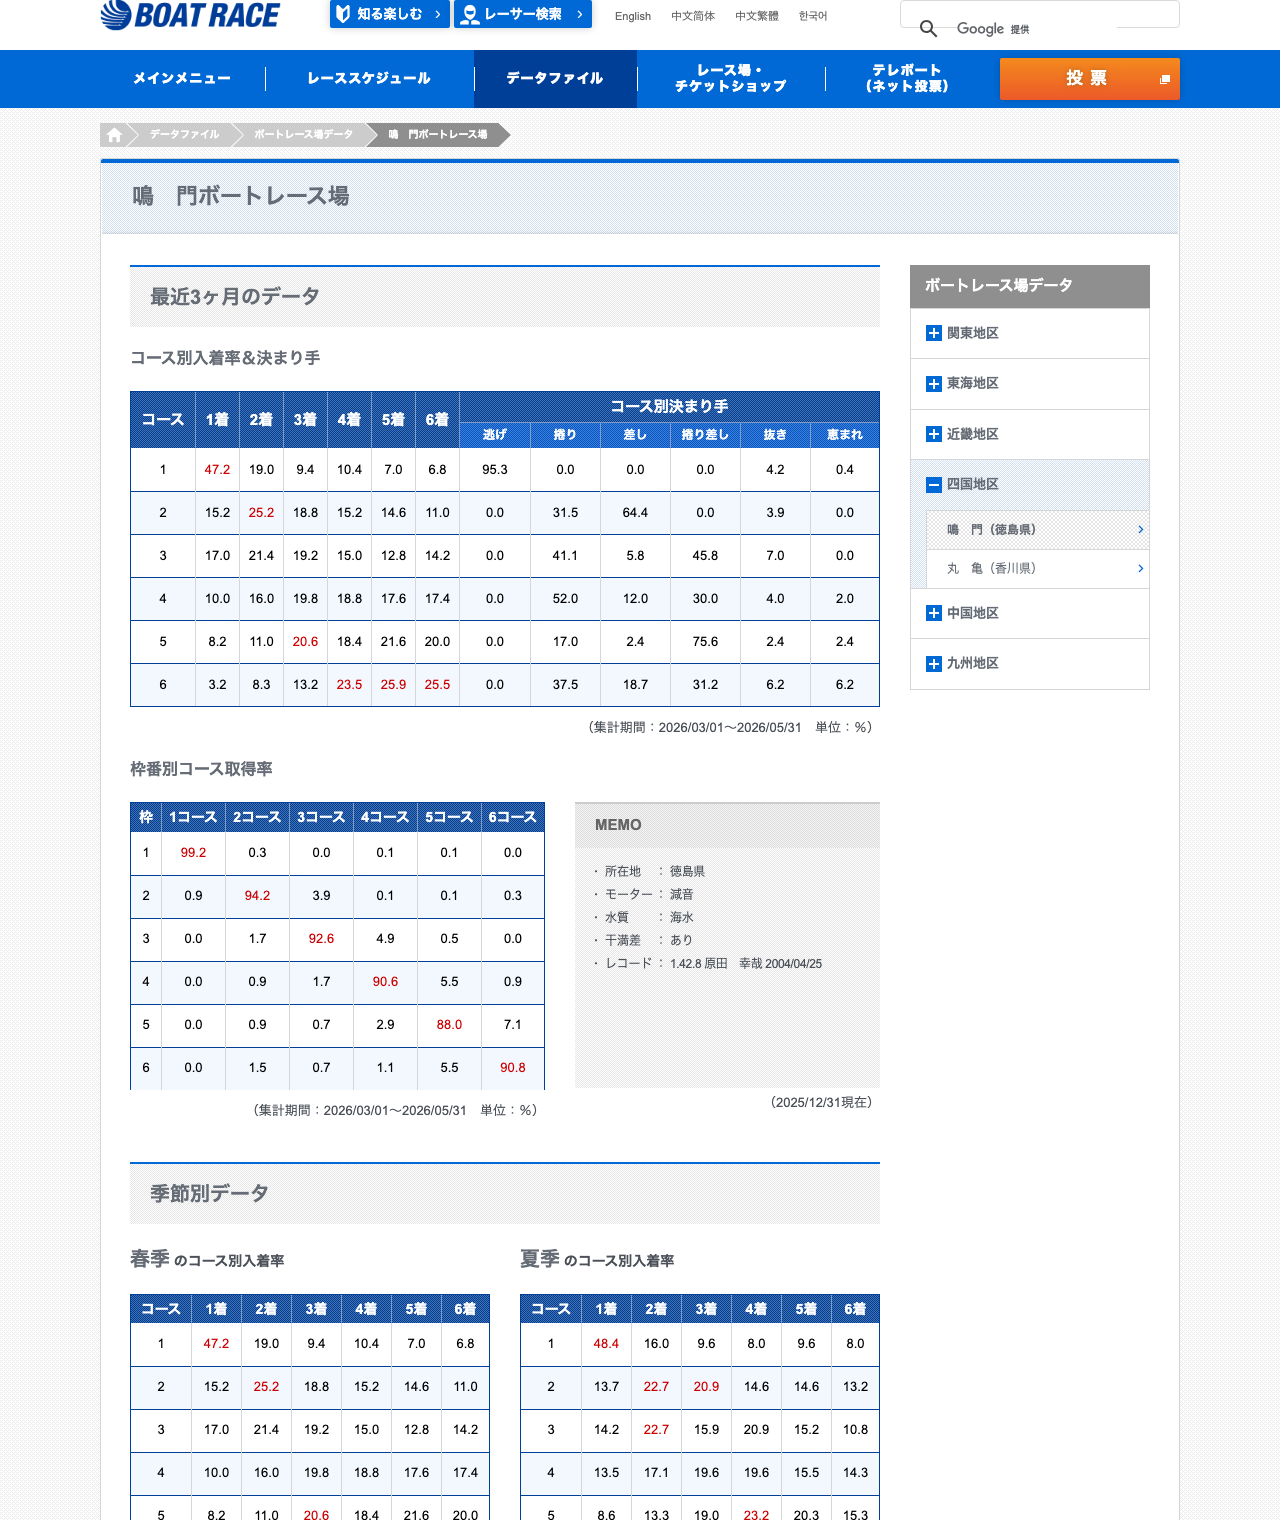Select 丸亀(香川県) in sidebar

(1037, 569)
